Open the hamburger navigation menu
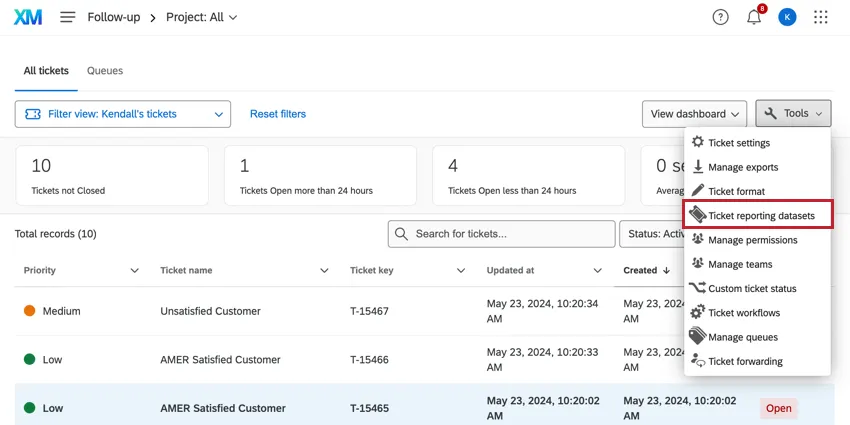The image size is (850, 425). (x=68, y=17)
